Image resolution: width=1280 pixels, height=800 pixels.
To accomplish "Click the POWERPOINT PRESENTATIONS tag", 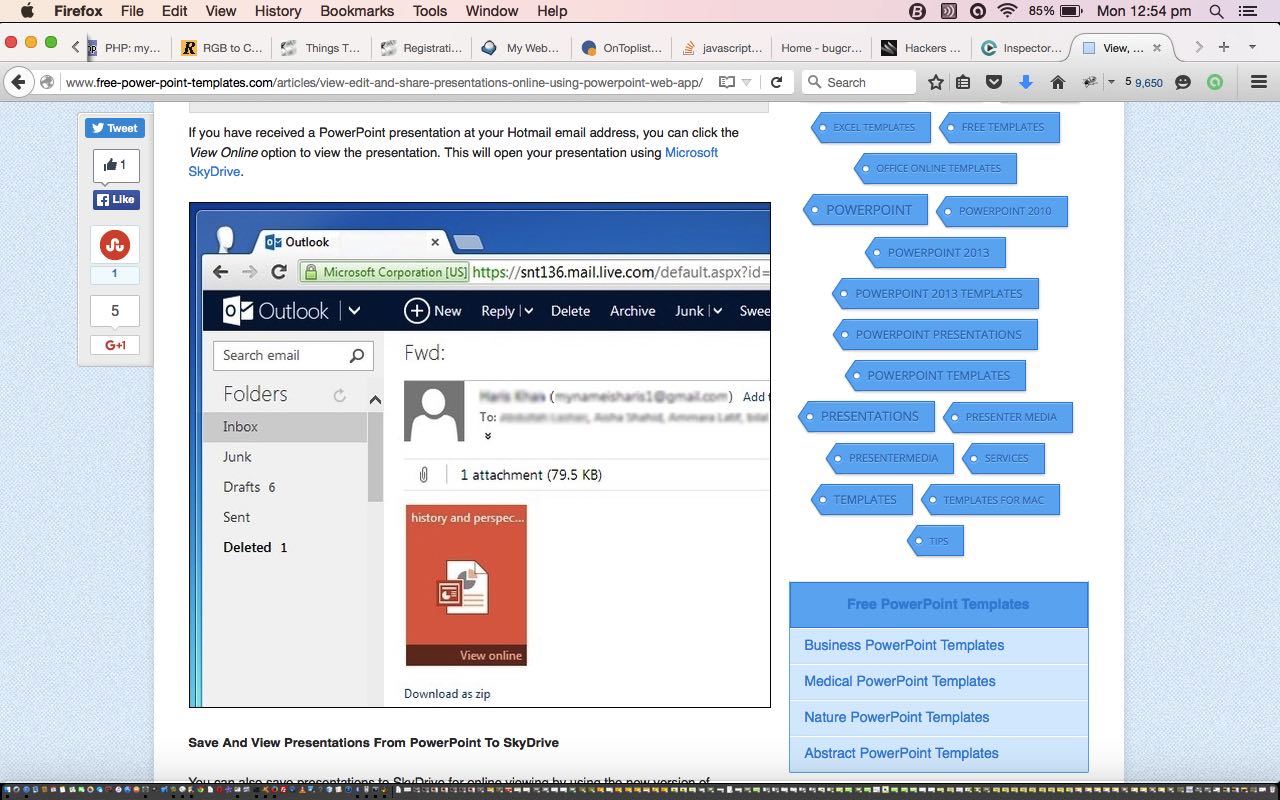I will [x=936, y=334].
